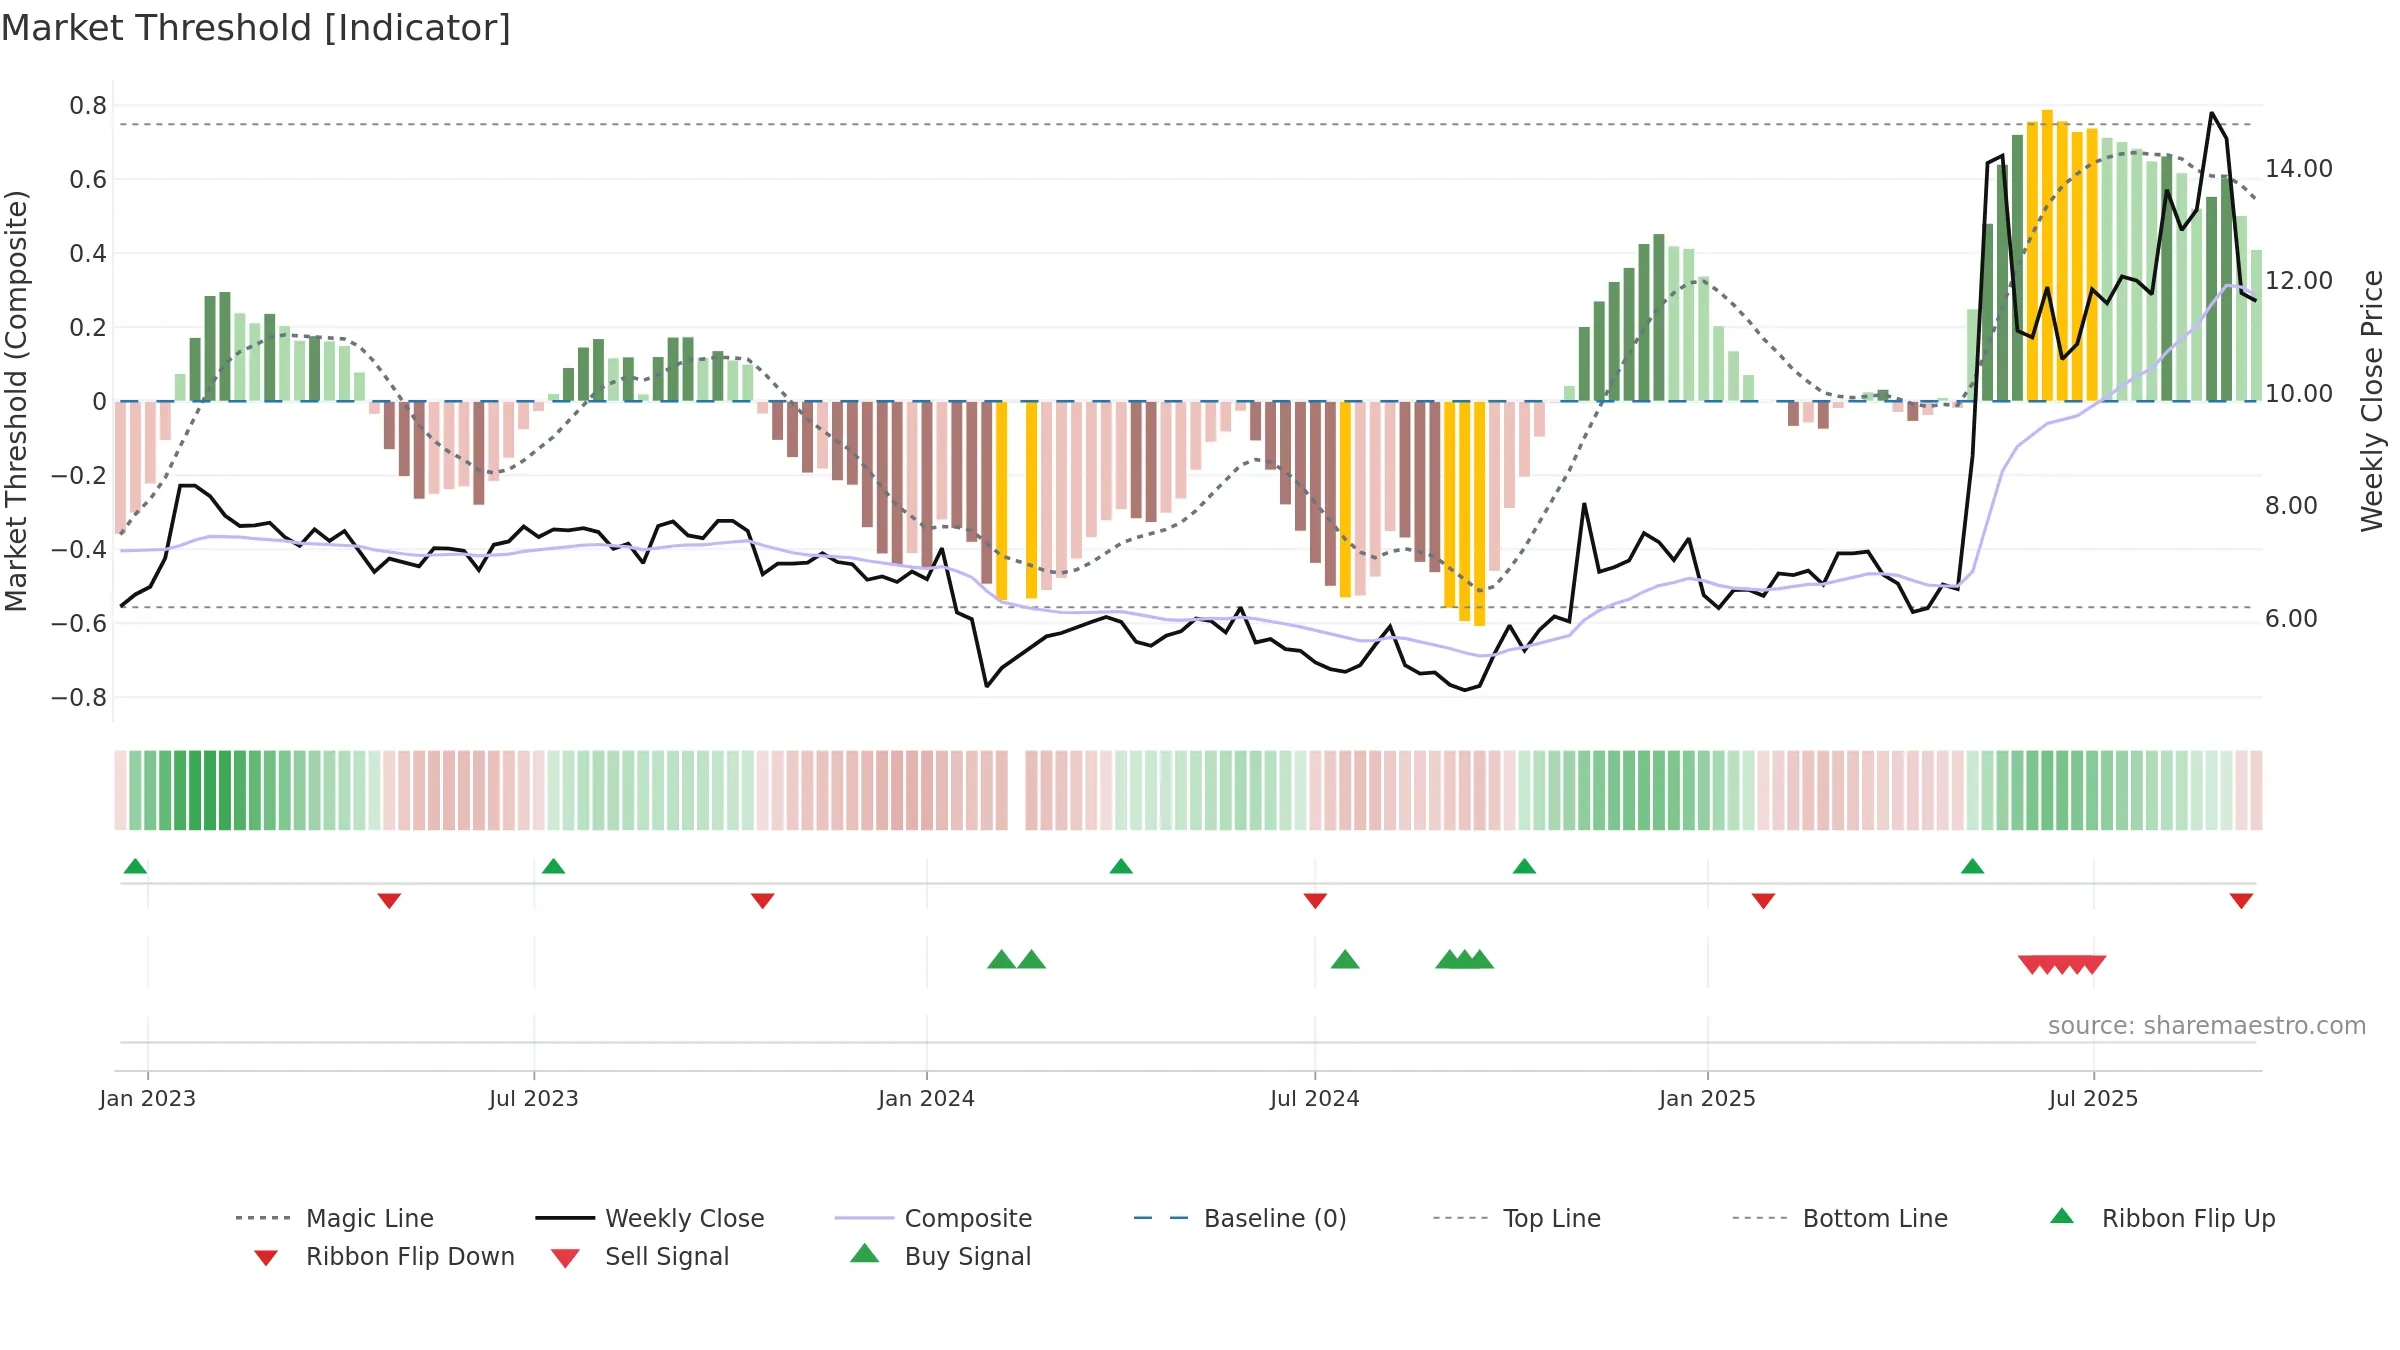The image size is (2400, 1350).
Task: Click the Ribbon Flip Down triangle around May 2023
Action: coord(389,901)
